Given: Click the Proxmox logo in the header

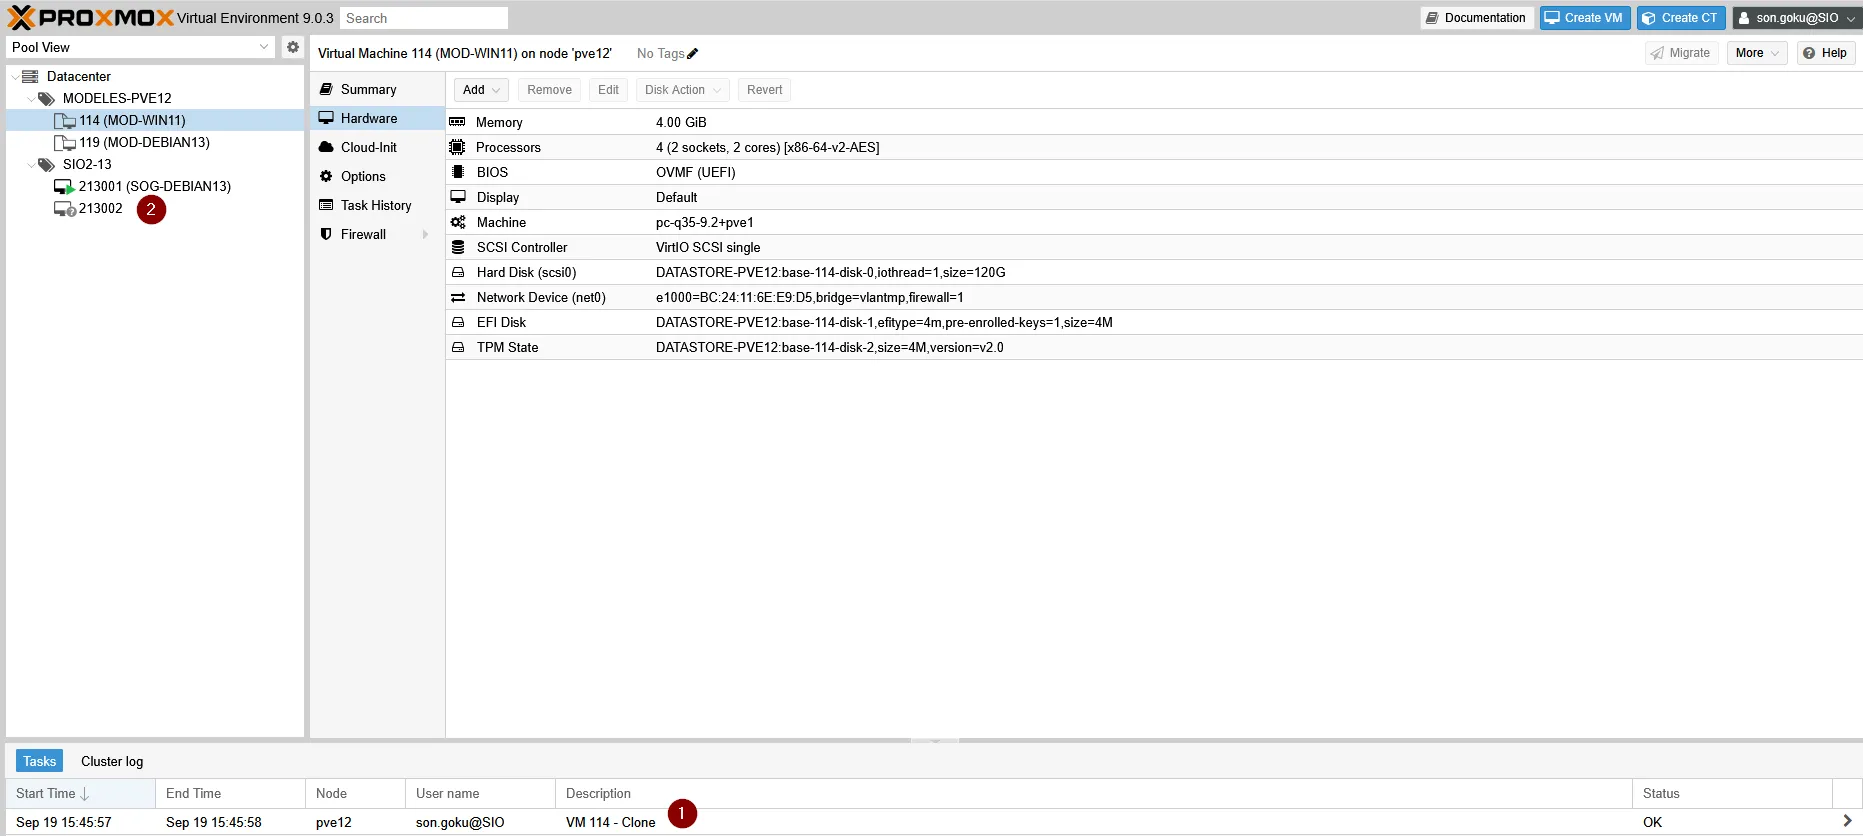Looking at the screenshot, I should pyautogui.click(x=90, y=18).
